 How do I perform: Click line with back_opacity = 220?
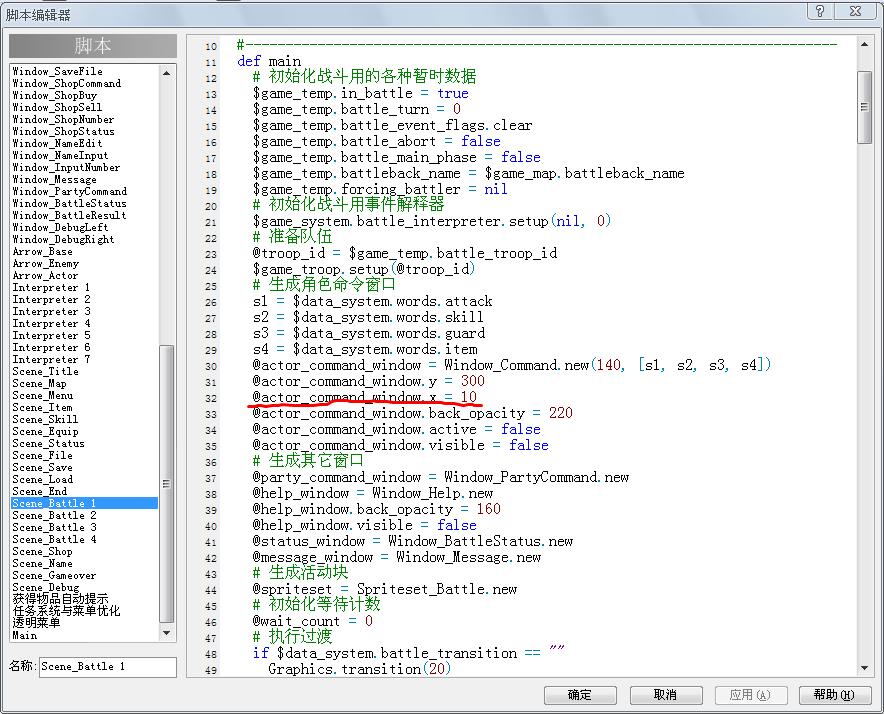click(413, 413)
